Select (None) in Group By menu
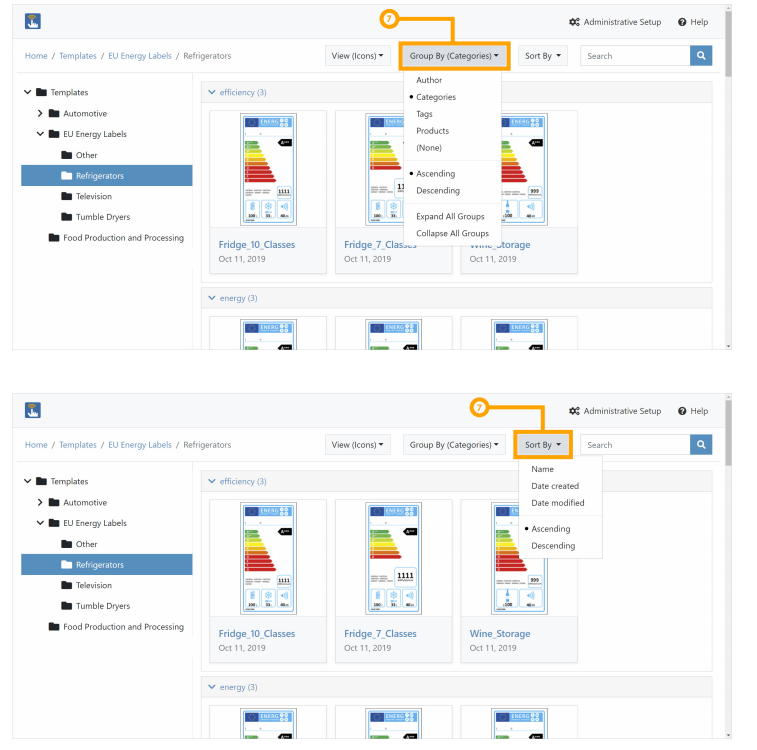 coord(429,148)
